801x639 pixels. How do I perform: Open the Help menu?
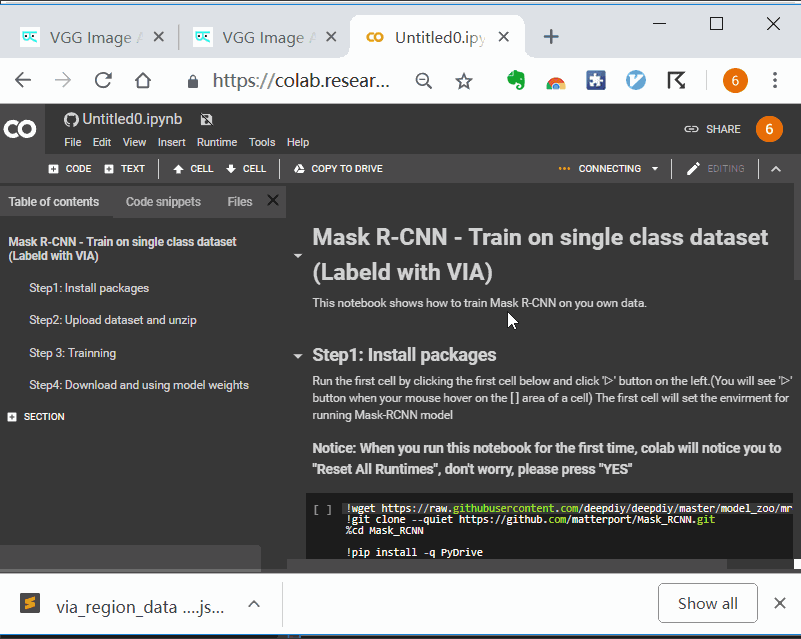pos(298,143)
